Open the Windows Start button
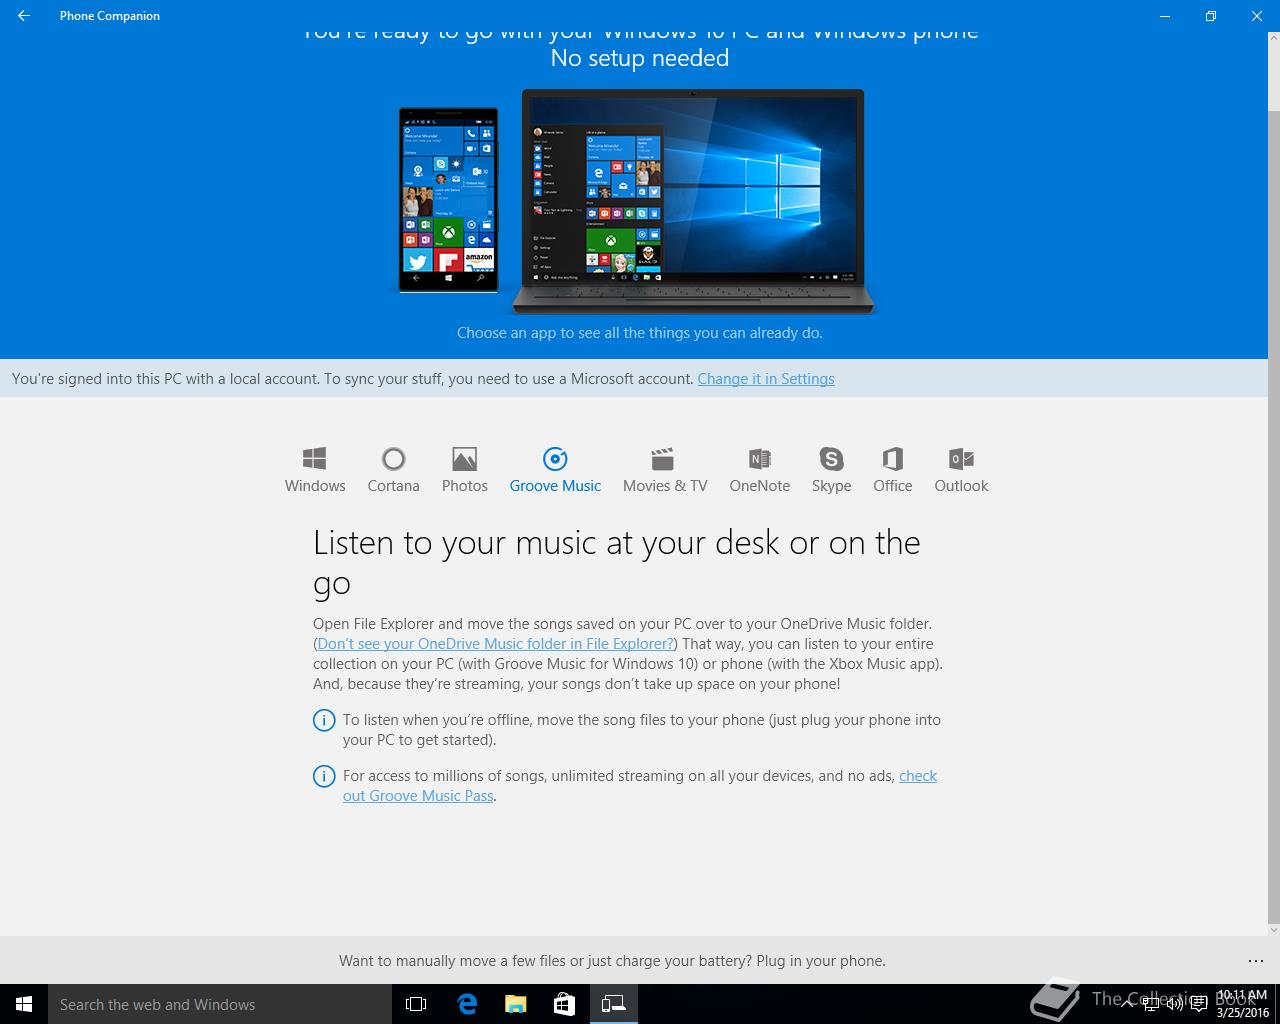 point(24,1004)
